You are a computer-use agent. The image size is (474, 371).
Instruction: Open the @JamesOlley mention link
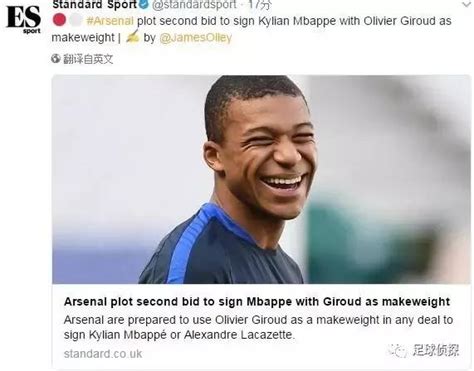(x=196, y=38)
